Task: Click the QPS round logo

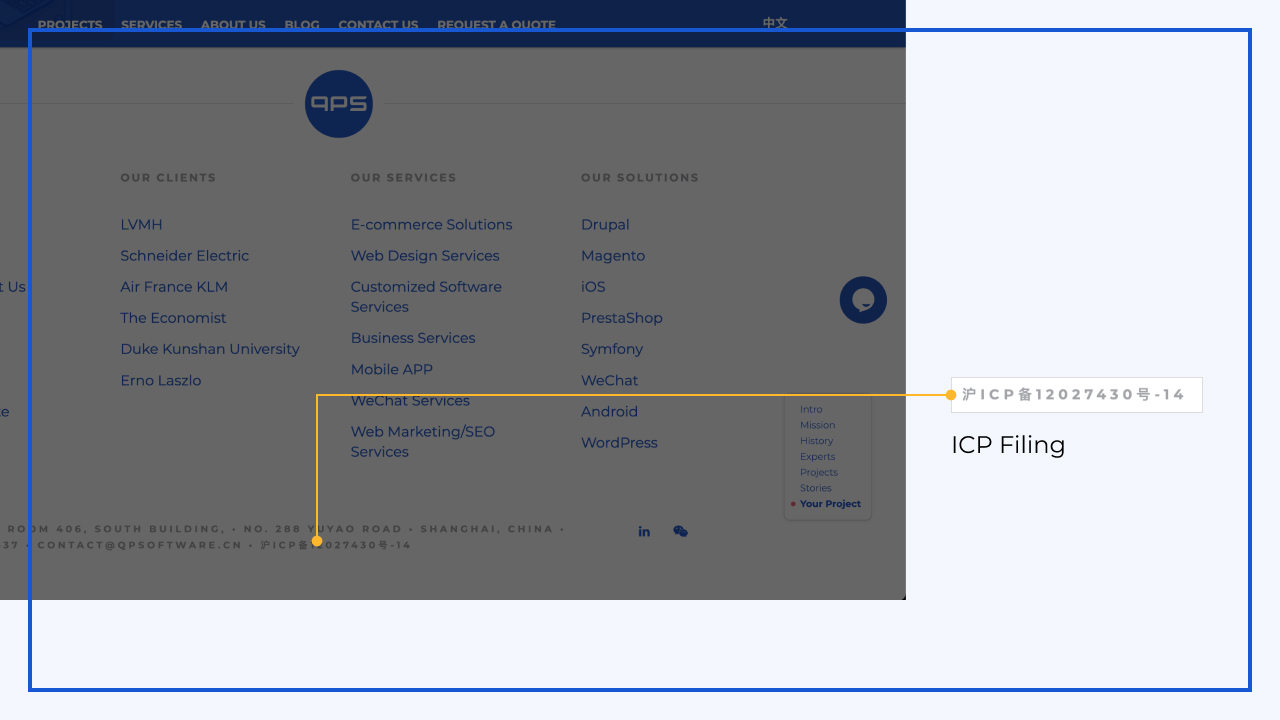Action: tap(338, 104)
